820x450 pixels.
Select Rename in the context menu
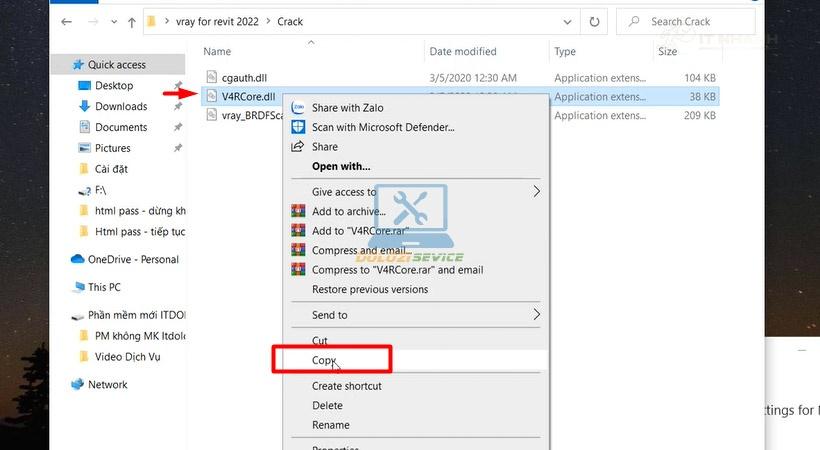331,425
